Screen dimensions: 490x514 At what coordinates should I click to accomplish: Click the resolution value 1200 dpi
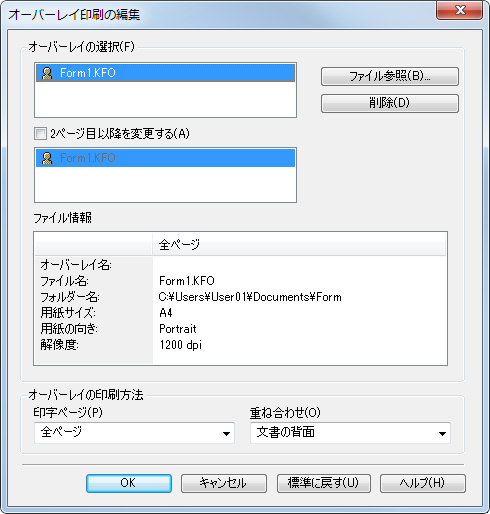[180, 345]
